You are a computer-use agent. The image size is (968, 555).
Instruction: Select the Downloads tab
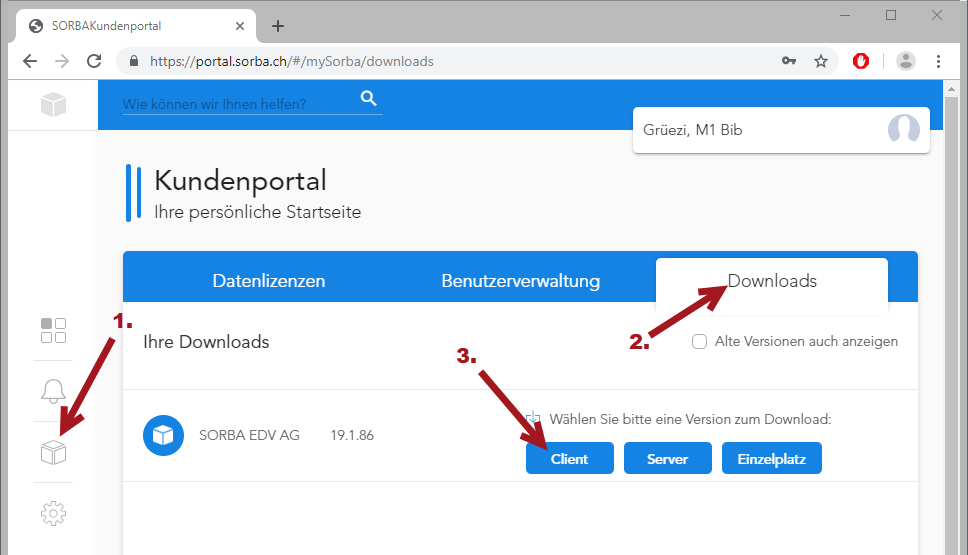772,281
